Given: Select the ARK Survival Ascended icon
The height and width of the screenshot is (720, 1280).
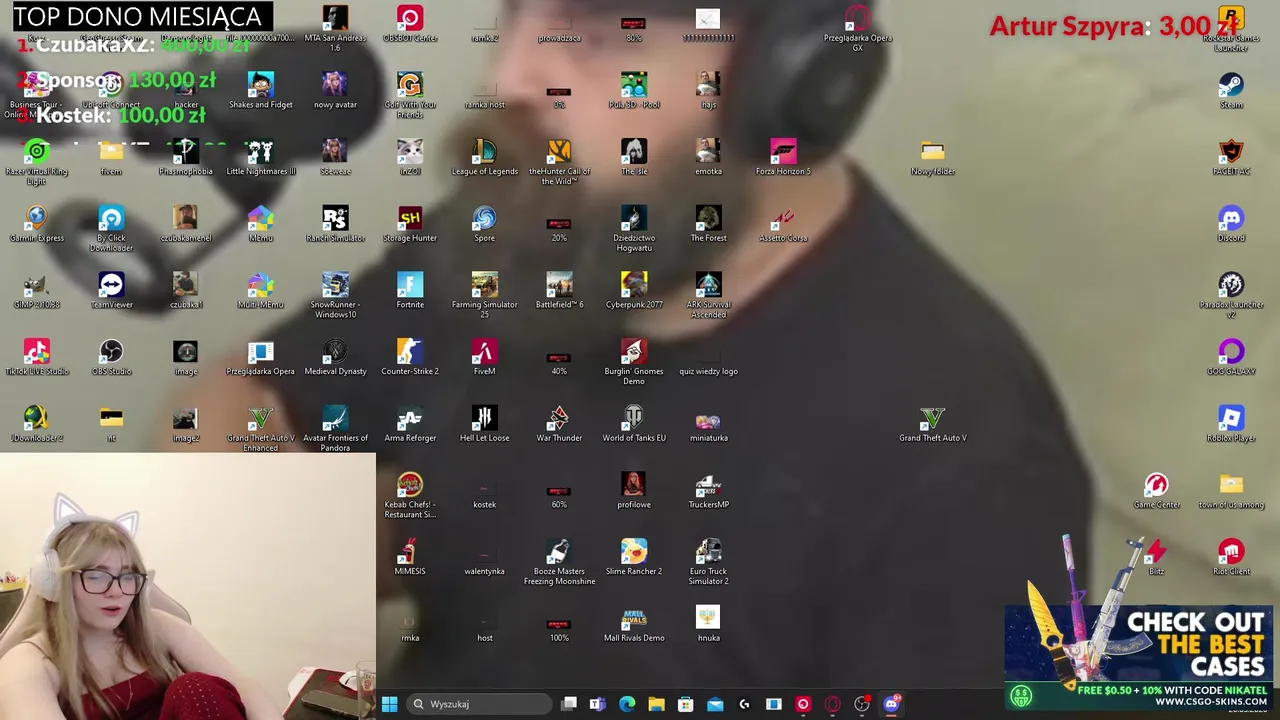Looking at the screenshot, I should [708, 295].
